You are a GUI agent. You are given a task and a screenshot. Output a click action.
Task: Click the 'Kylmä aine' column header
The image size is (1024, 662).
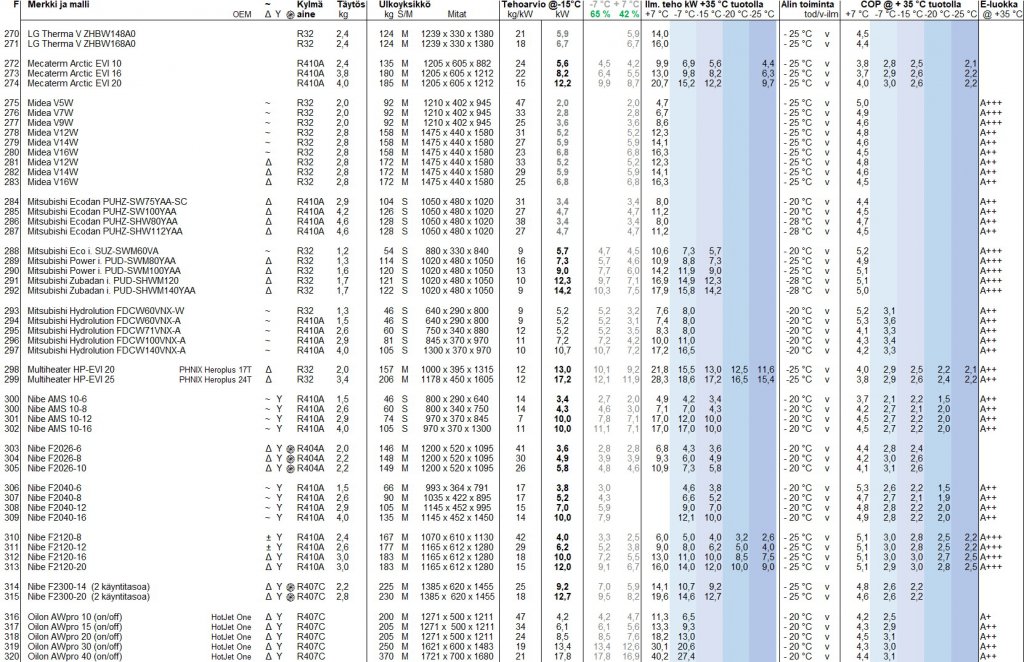pyautogui.click(x=310, y=9)
